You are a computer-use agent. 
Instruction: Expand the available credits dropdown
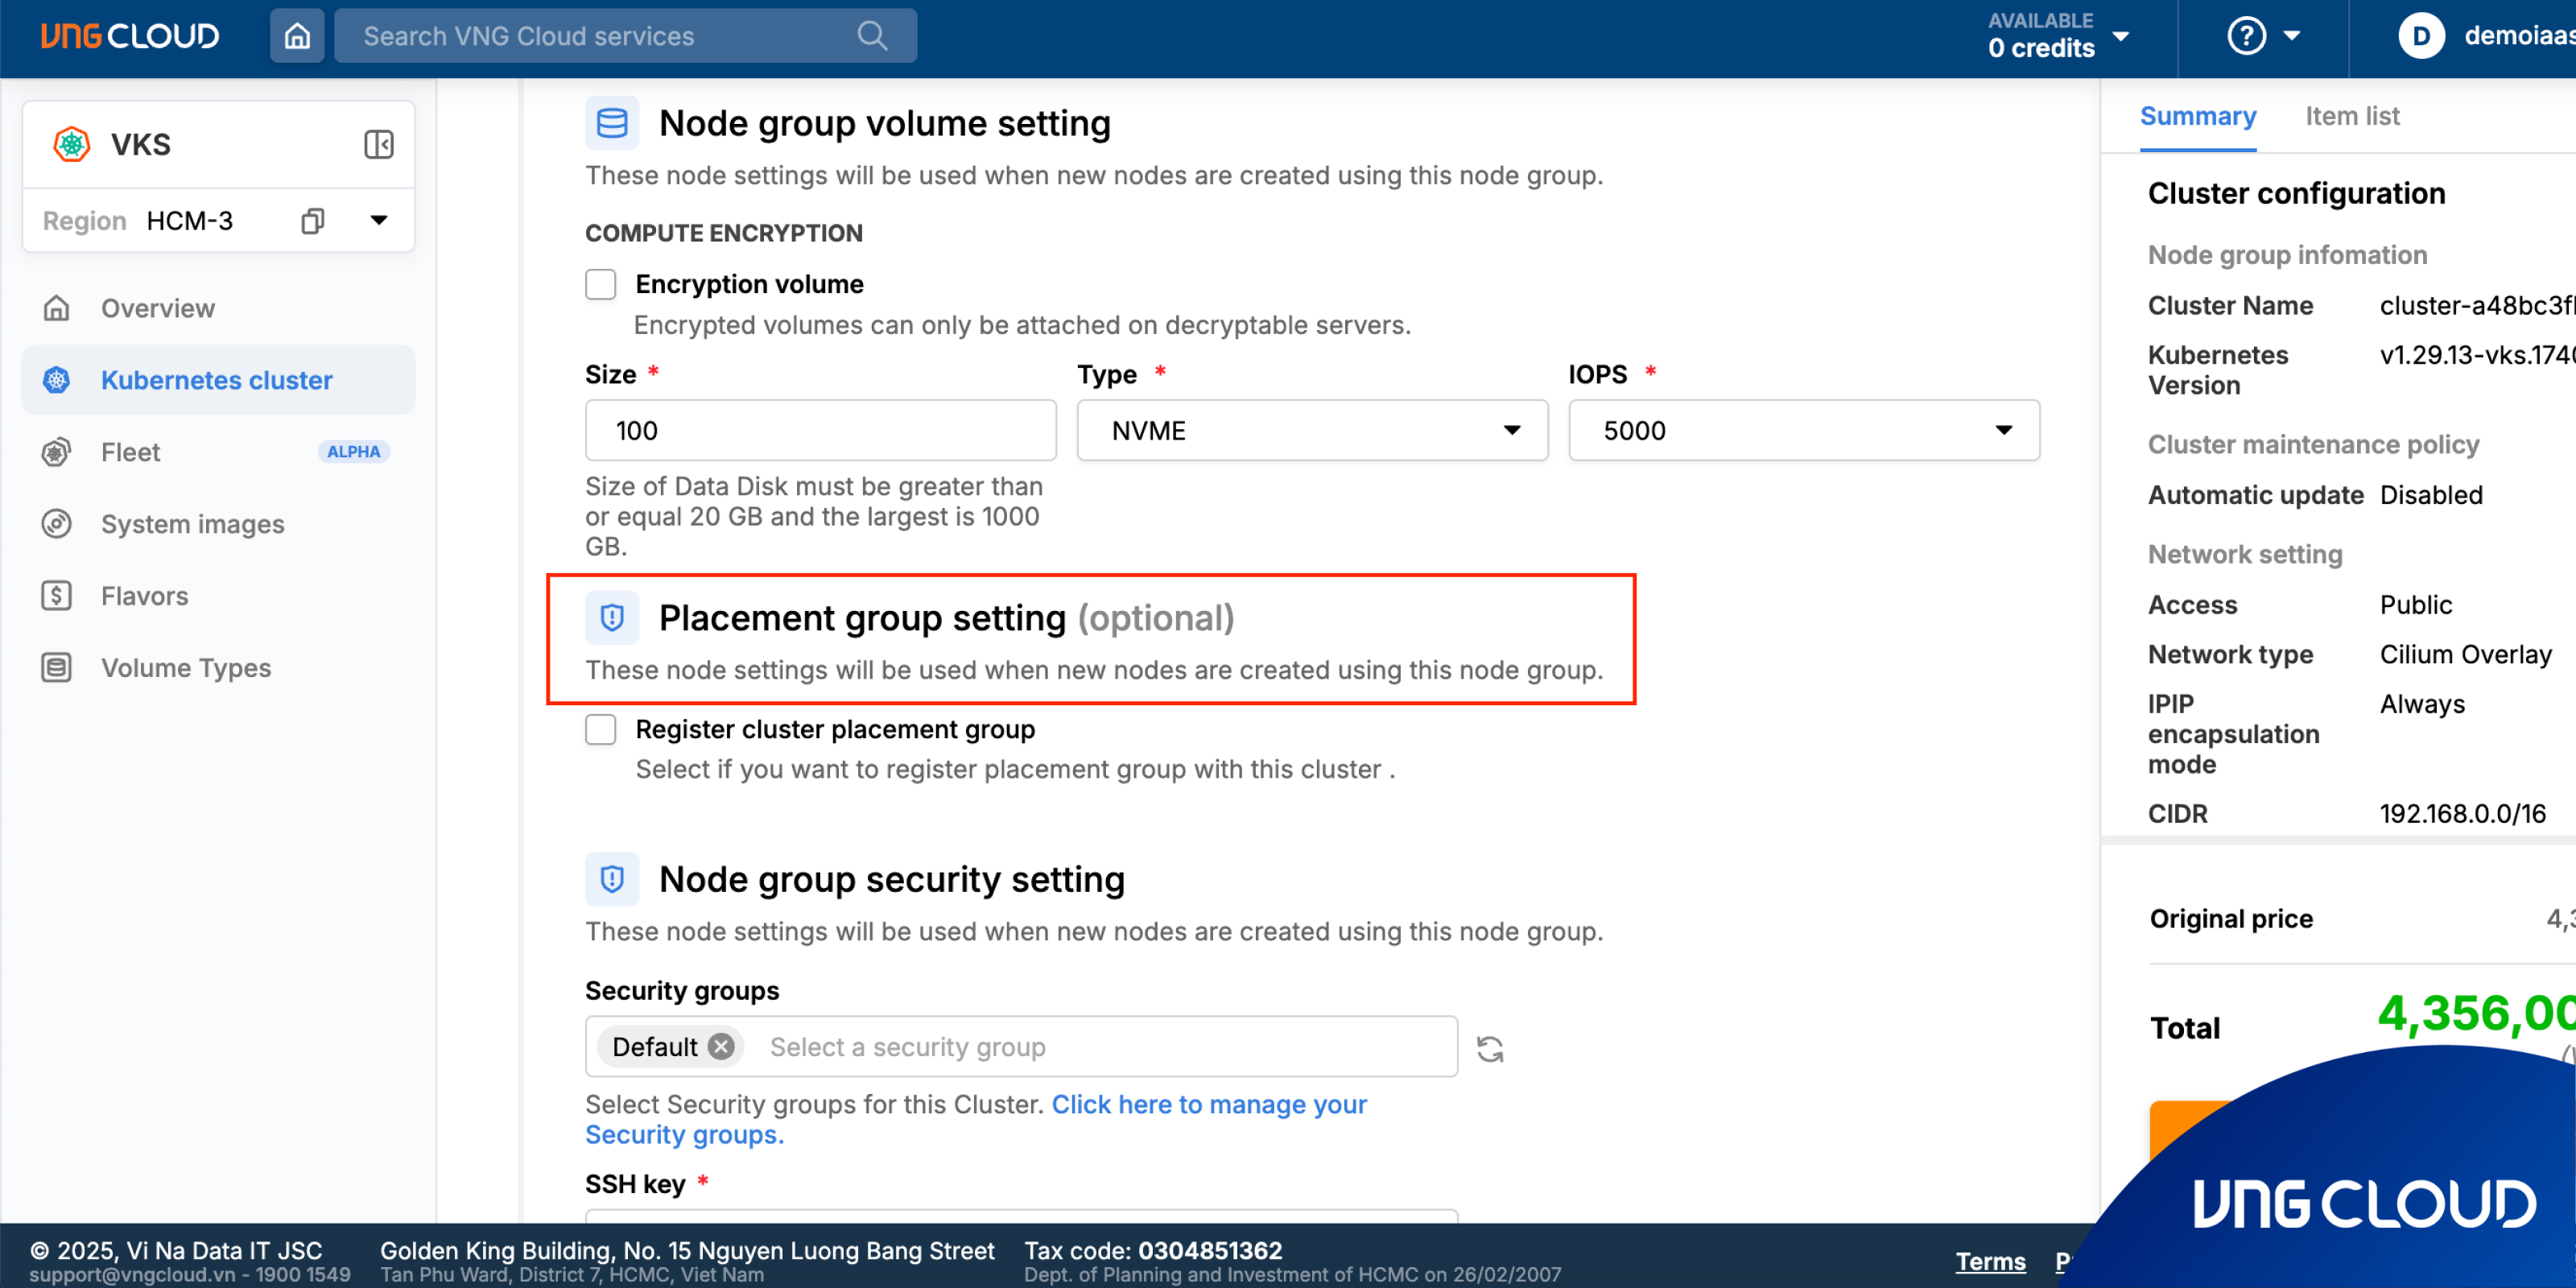point(2121,36)
